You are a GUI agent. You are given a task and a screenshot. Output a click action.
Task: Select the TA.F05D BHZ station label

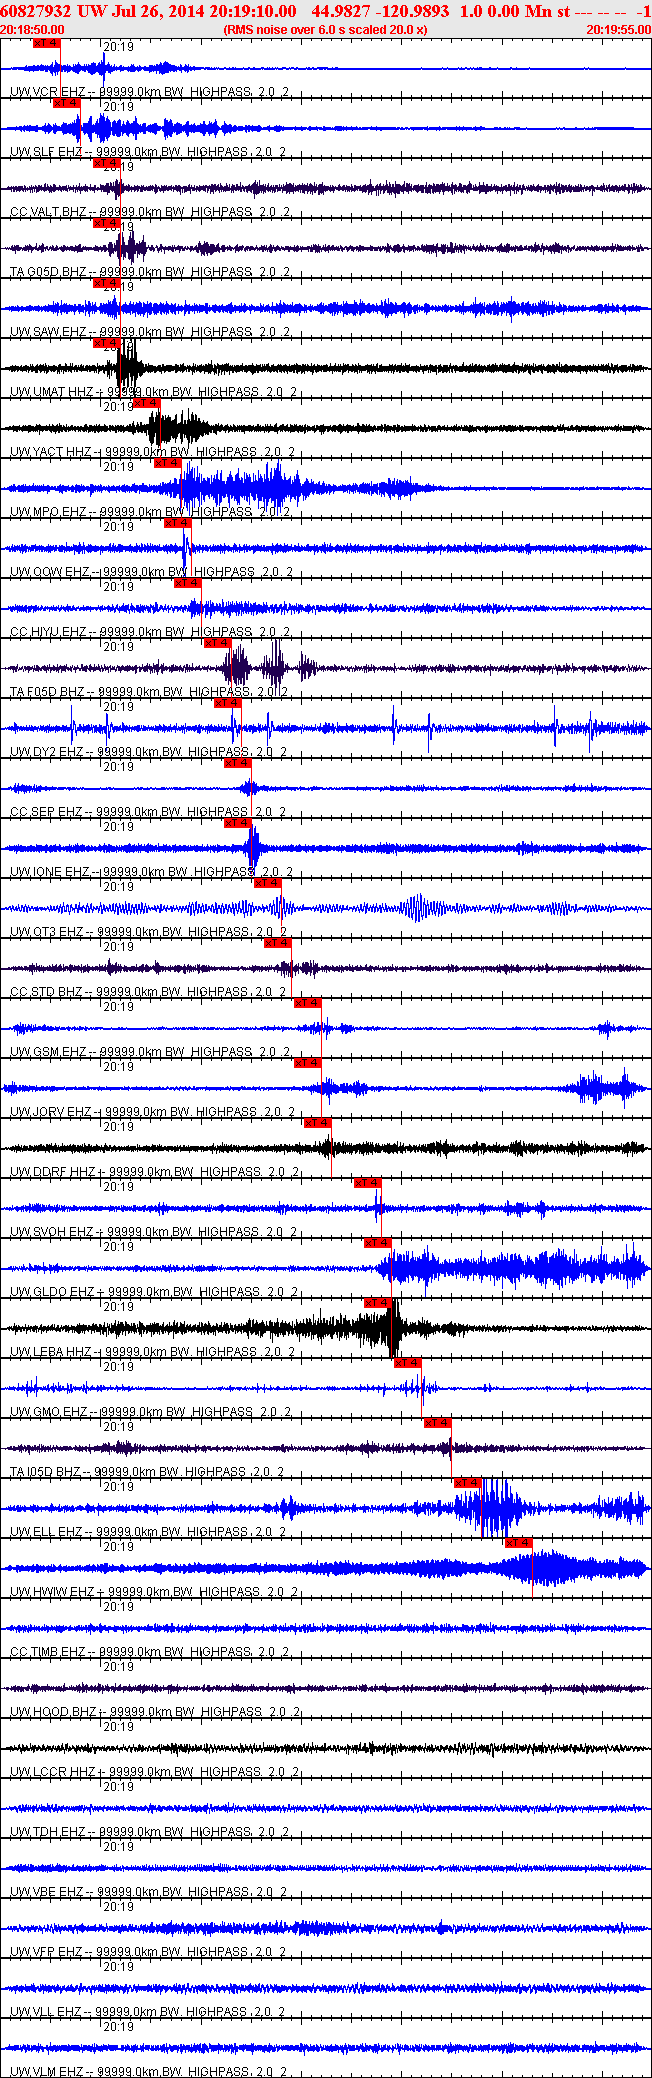[48, 692]
